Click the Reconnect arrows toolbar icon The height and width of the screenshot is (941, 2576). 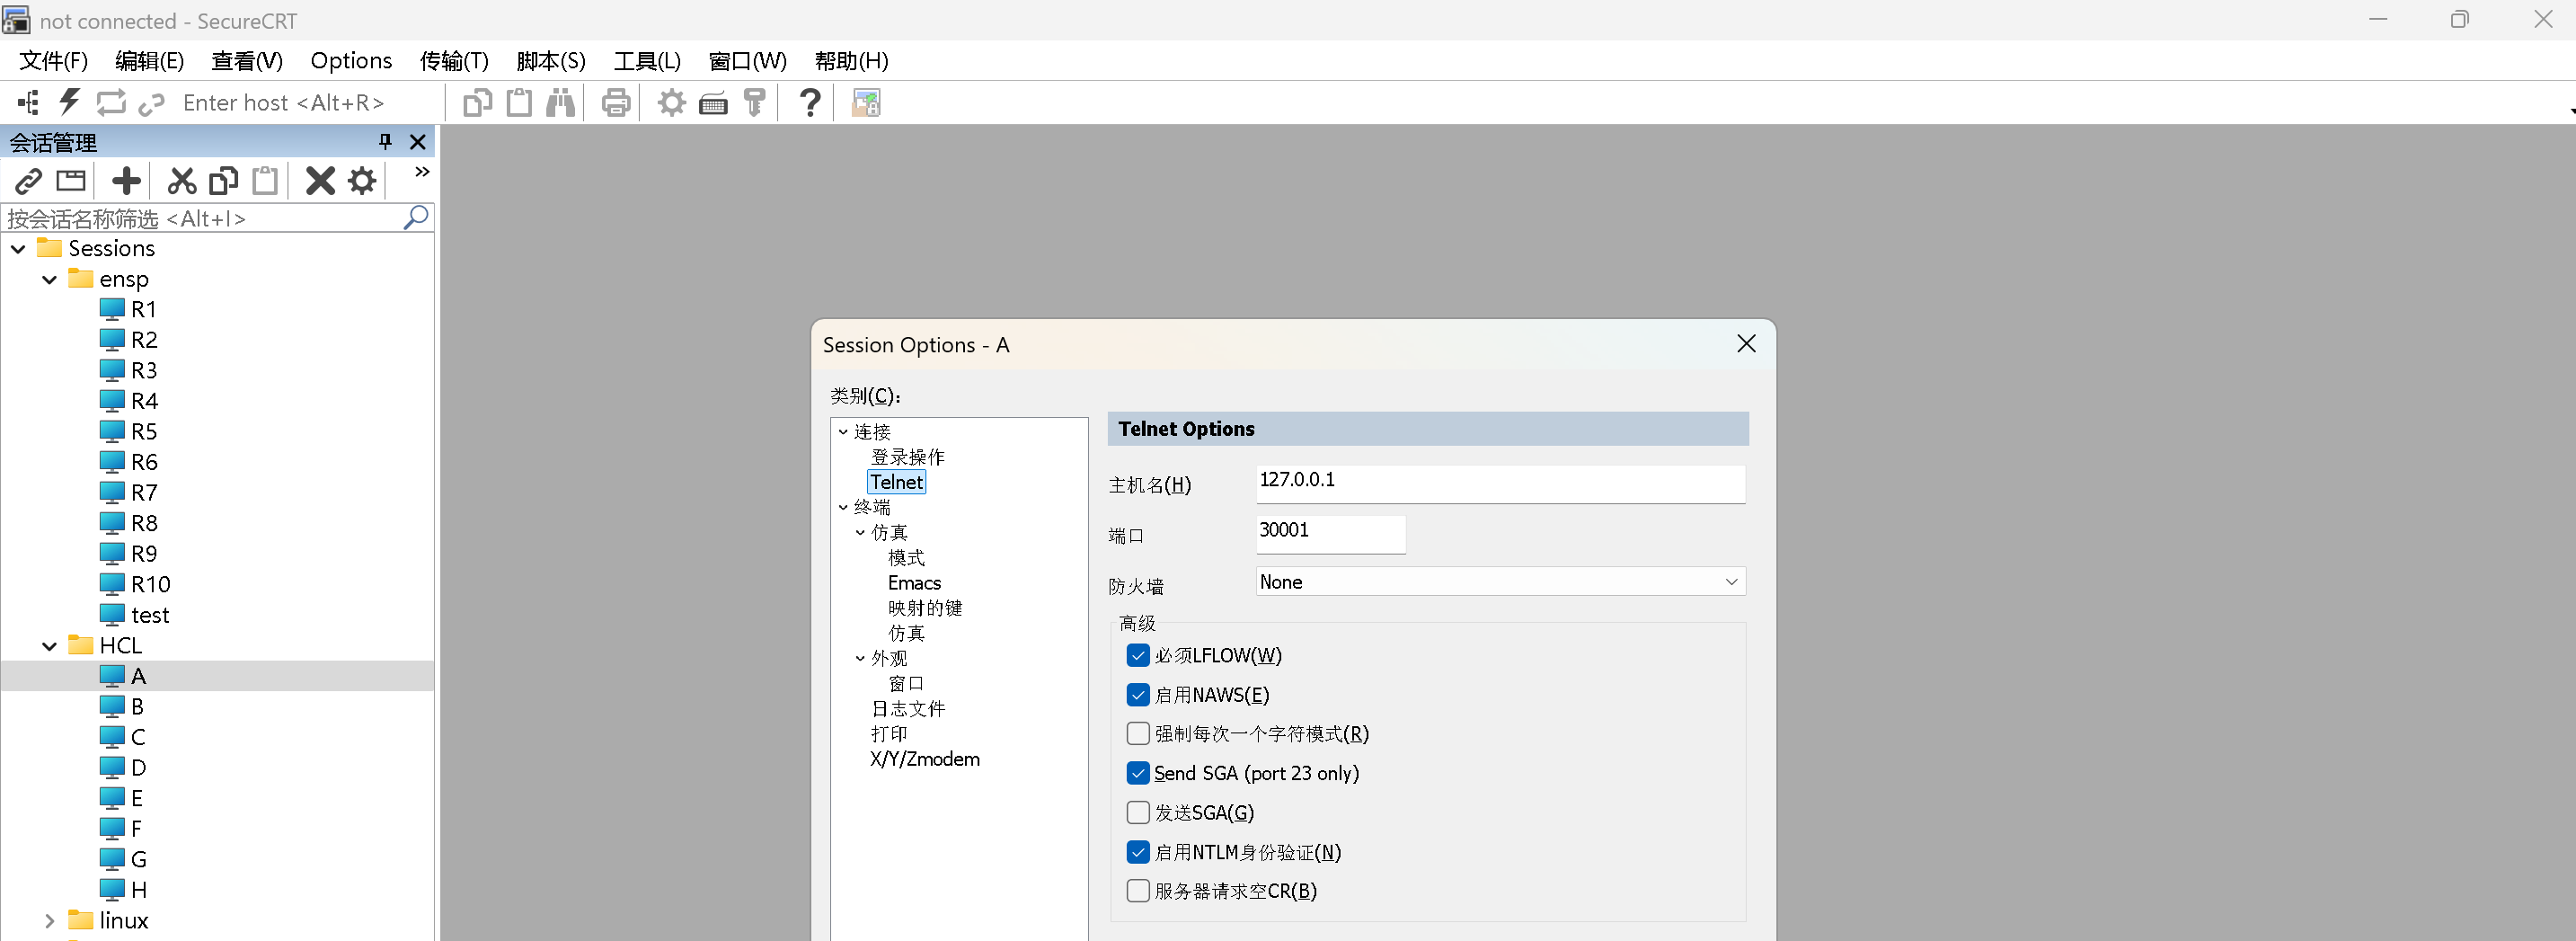111,102
